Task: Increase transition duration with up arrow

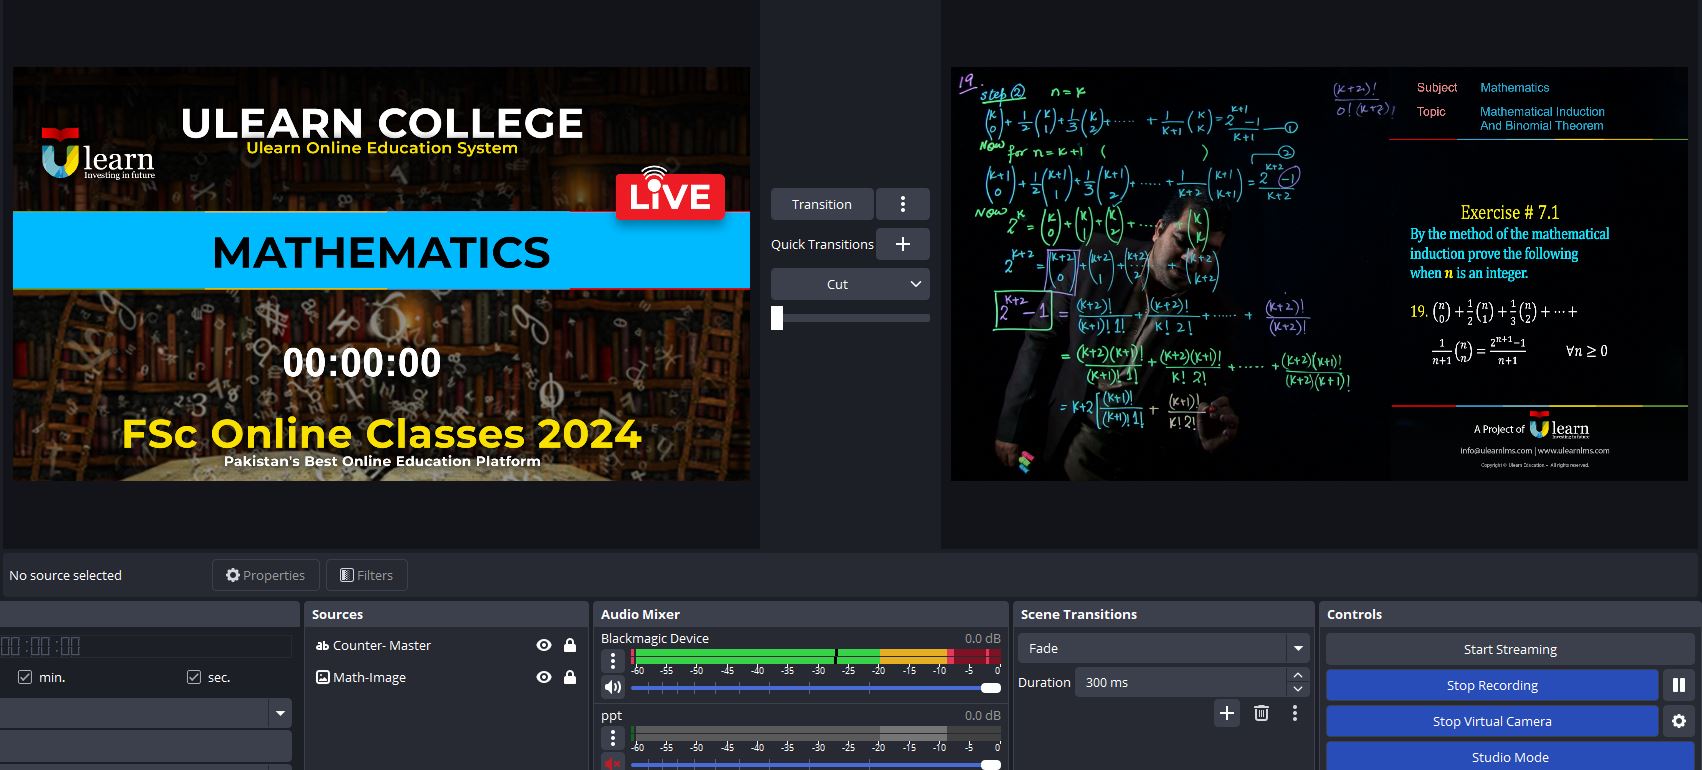Action: pyautogui.click(x=1298, y=676)
